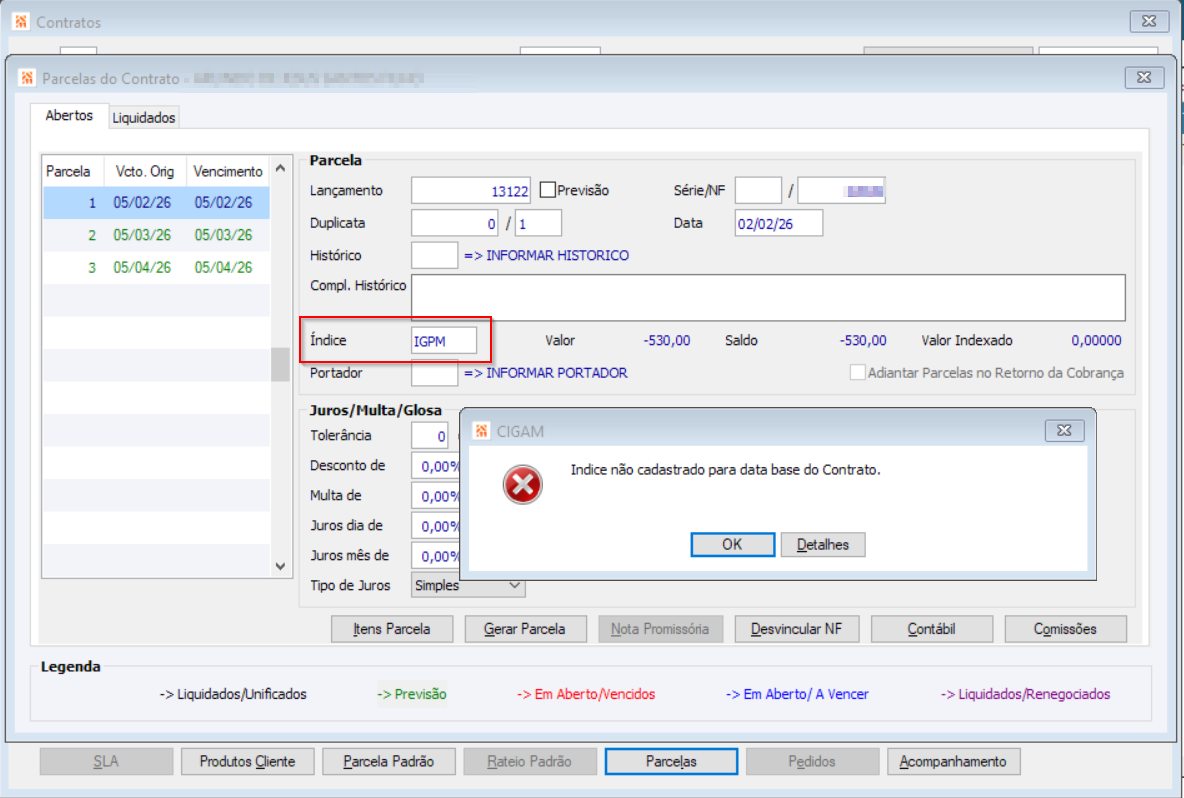Click the Índice field containing IGPM
The height and width of the screenshot is (798, 1184).
[x=444, y=340]
